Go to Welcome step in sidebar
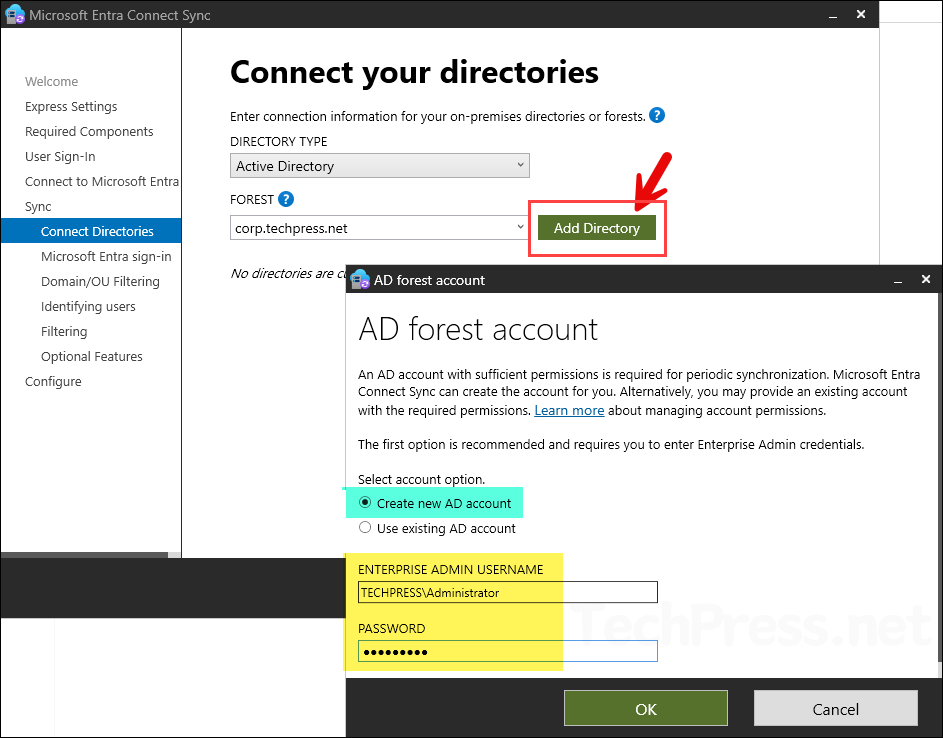Viewport: 943px width, 738px height. tap(51, 81)
